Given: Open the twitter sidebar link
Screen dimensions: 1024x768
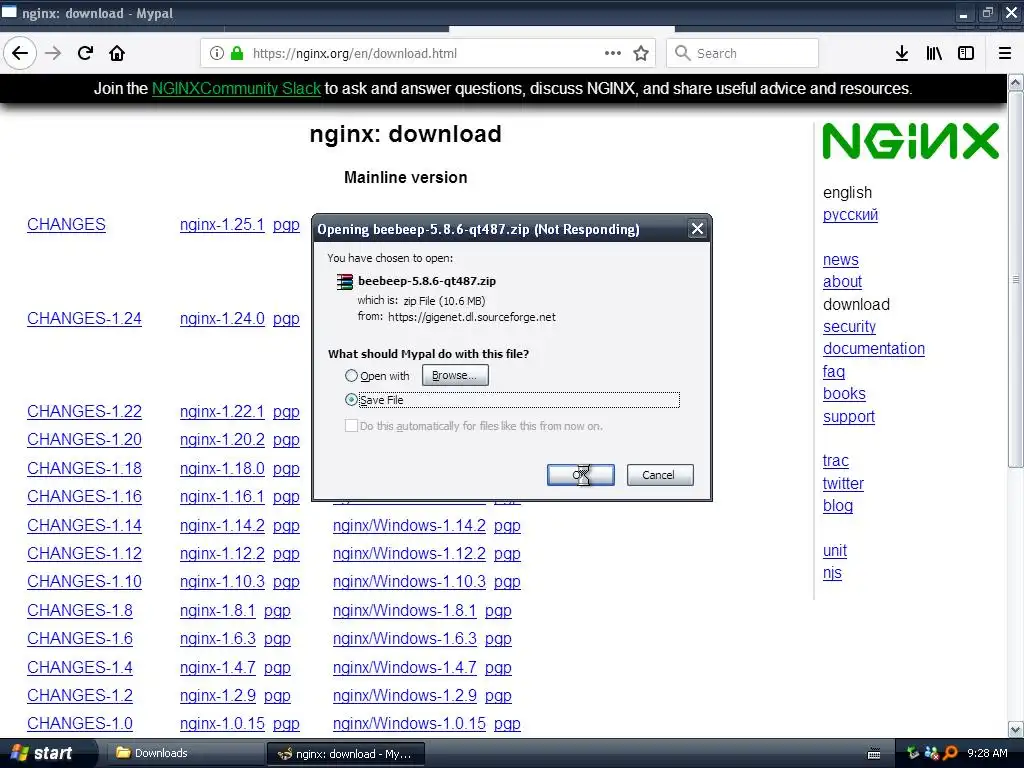Looking at the screenshot, I should 842,483.
